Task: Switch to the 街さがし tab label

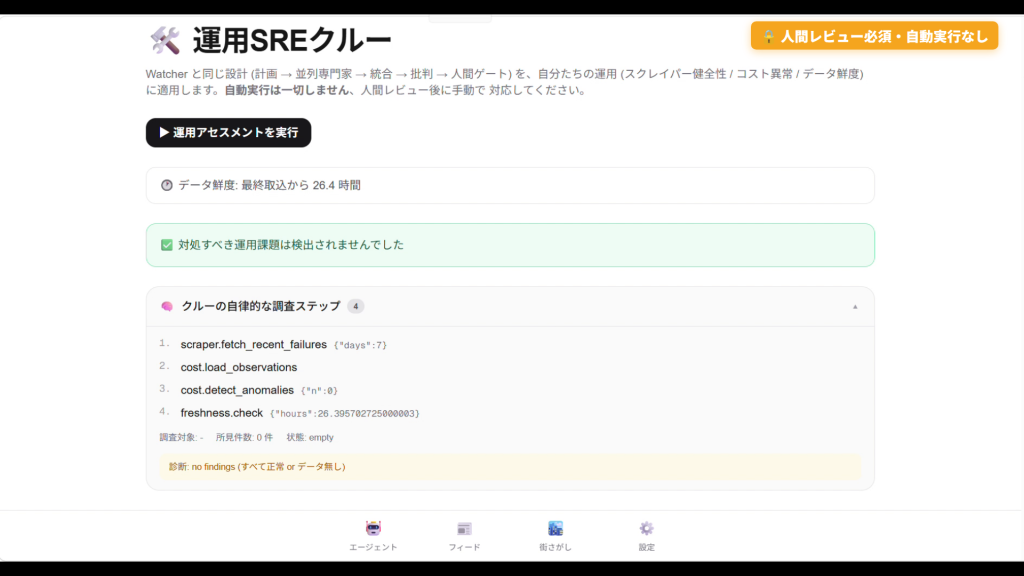Action: [x=555, y=547]
